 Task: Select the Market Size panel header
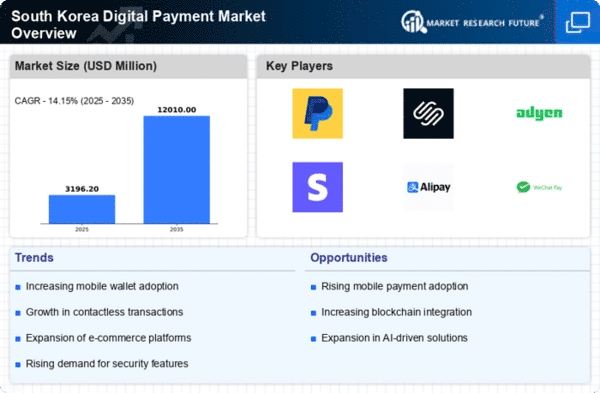point(128,66)
